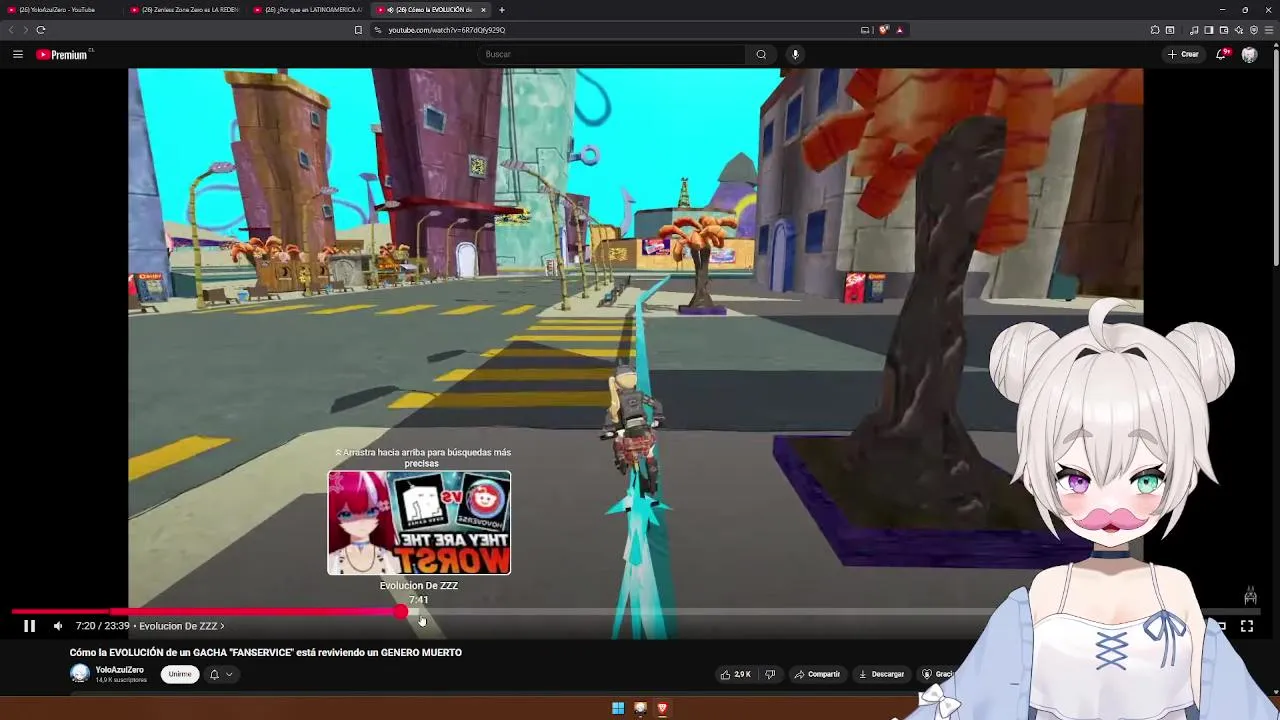Go back in browser history
Viewport: 1280px width, 720px height.
click(x=11, y=30)
